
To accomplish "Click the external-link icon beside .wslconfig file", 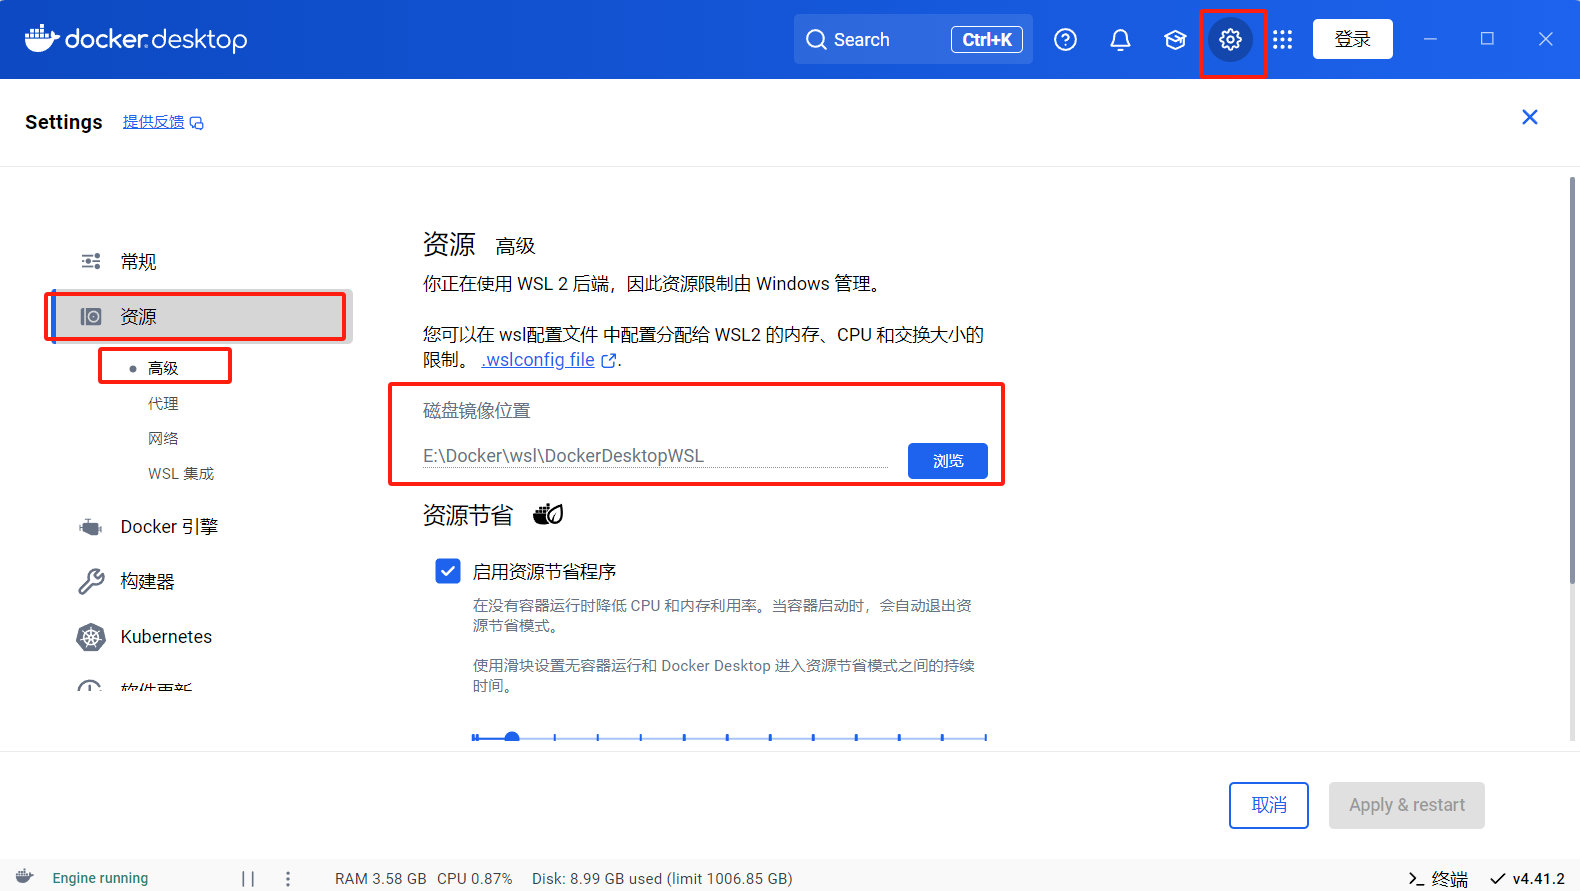I will [608, 361].
